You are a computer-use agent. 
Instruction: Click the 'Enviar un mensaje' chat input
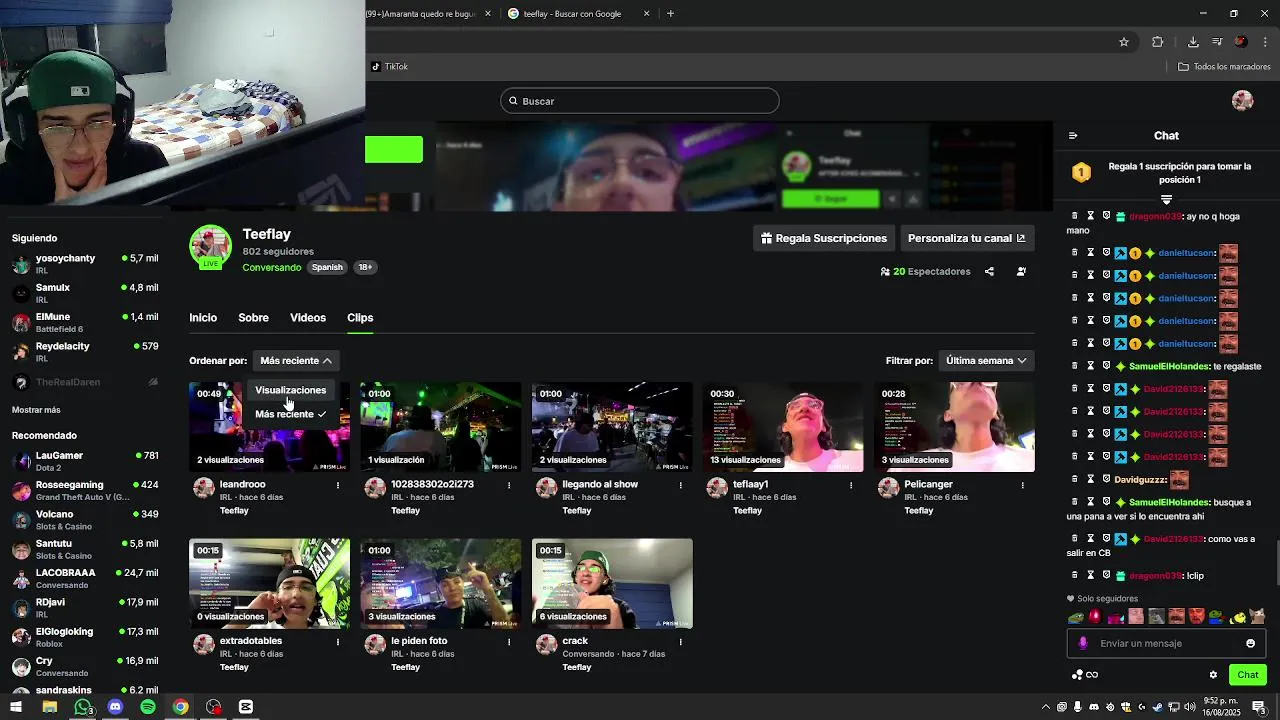1166,643
